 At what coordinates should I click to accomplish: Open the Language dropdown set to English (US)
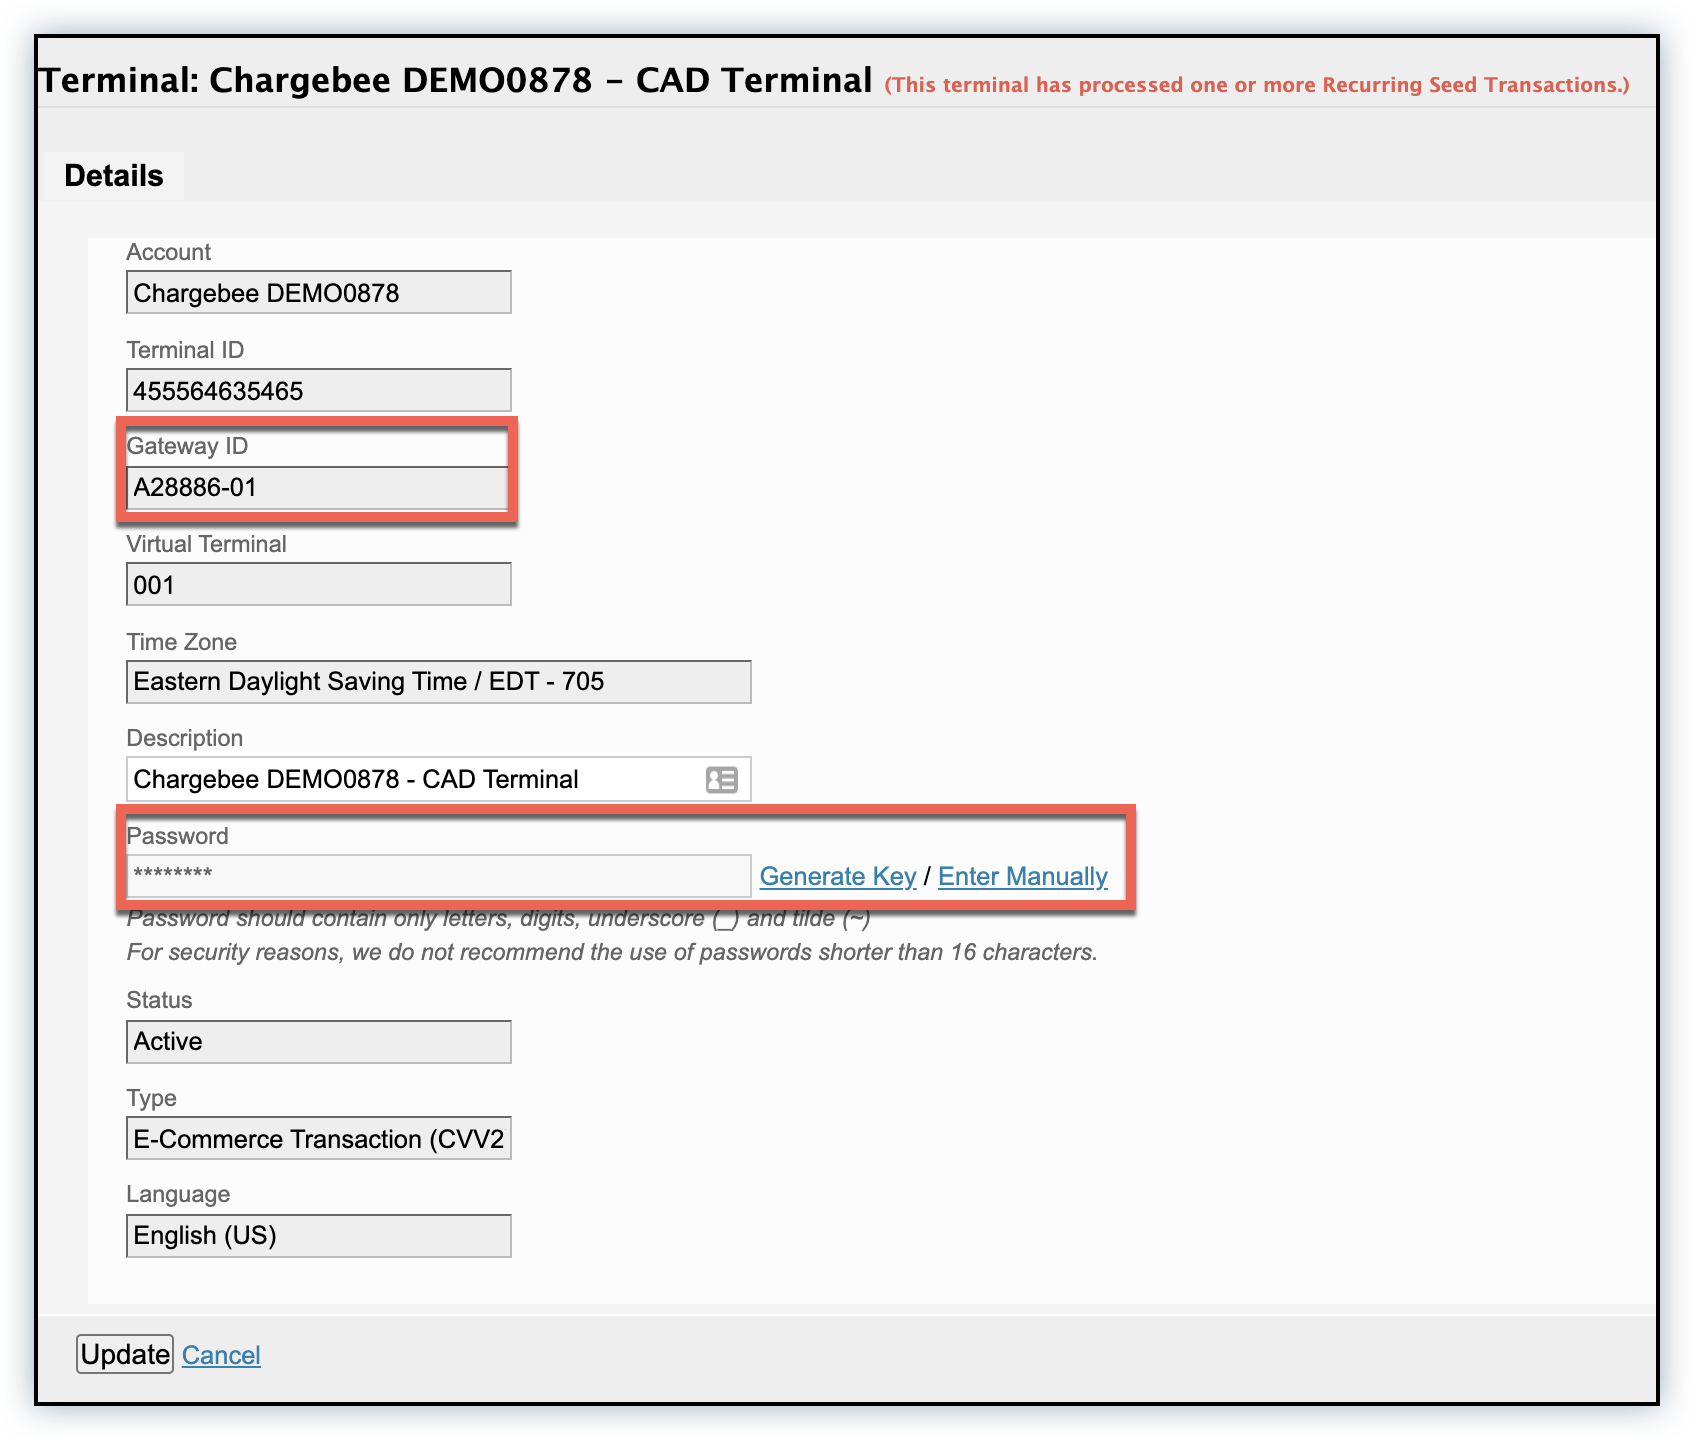[x=318, y=1236]
